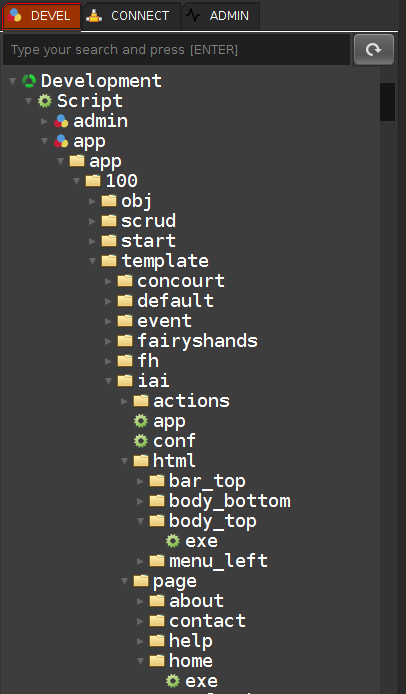Click the green Development root icon
This screenshot has width=406, height=694.
29,81
